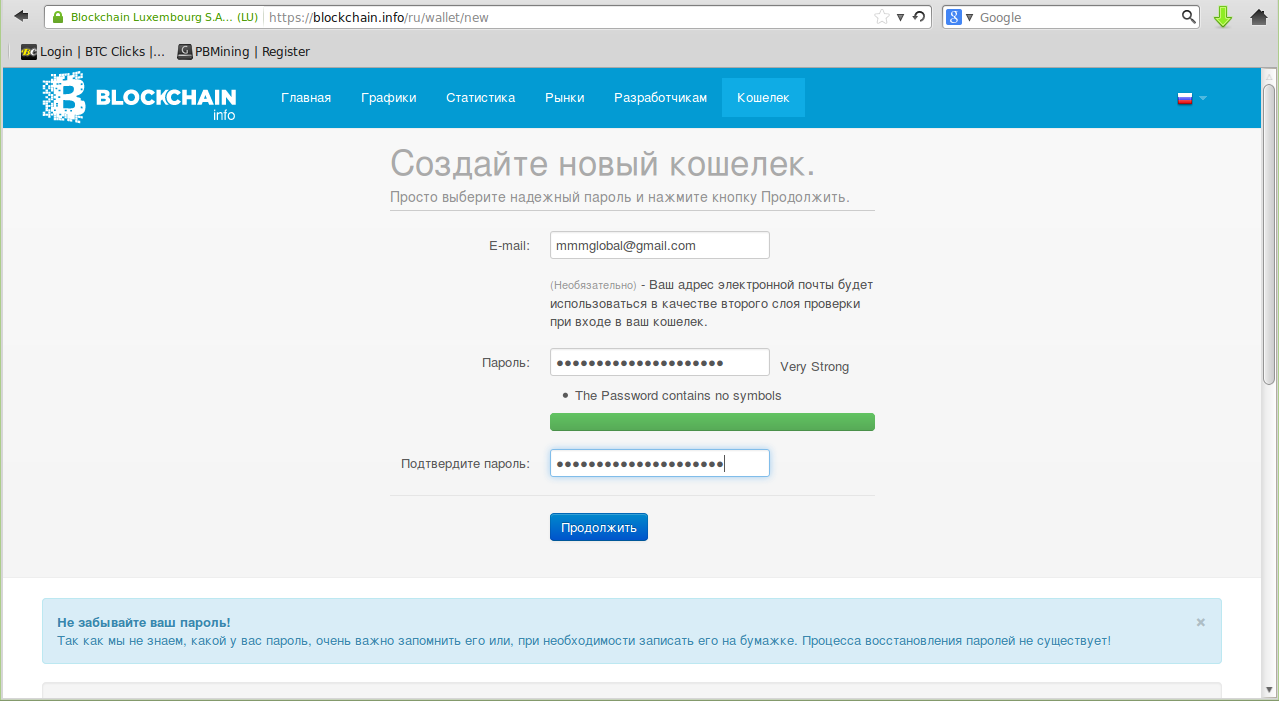Click the BTC Clicks bookmark icon

point(28,51)
